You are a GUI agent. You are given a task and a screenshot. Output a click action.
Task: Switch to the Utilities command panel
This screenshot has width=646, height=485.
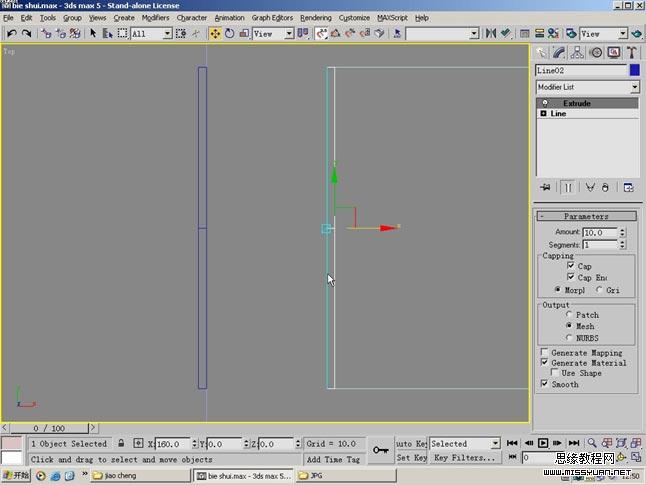632,53
